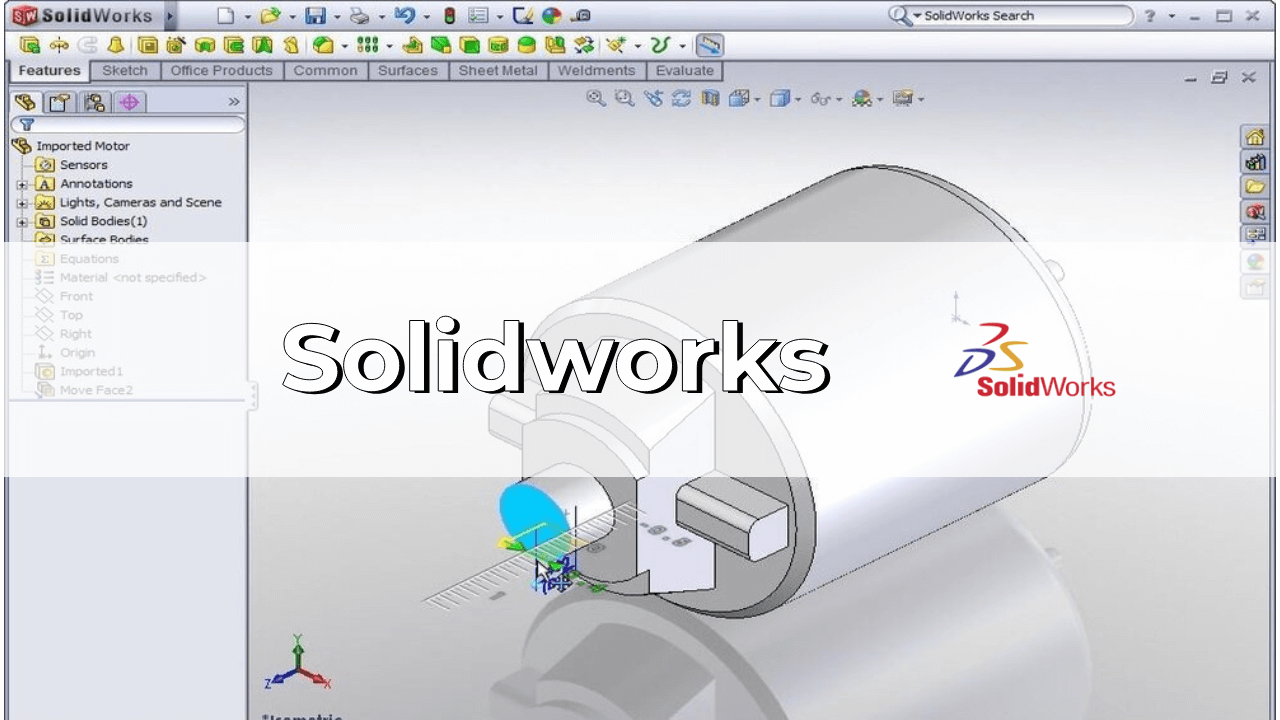The image size is (1280, 720).
Task: Open SolidWorks Resources home icon
Action: [1254, 137]
